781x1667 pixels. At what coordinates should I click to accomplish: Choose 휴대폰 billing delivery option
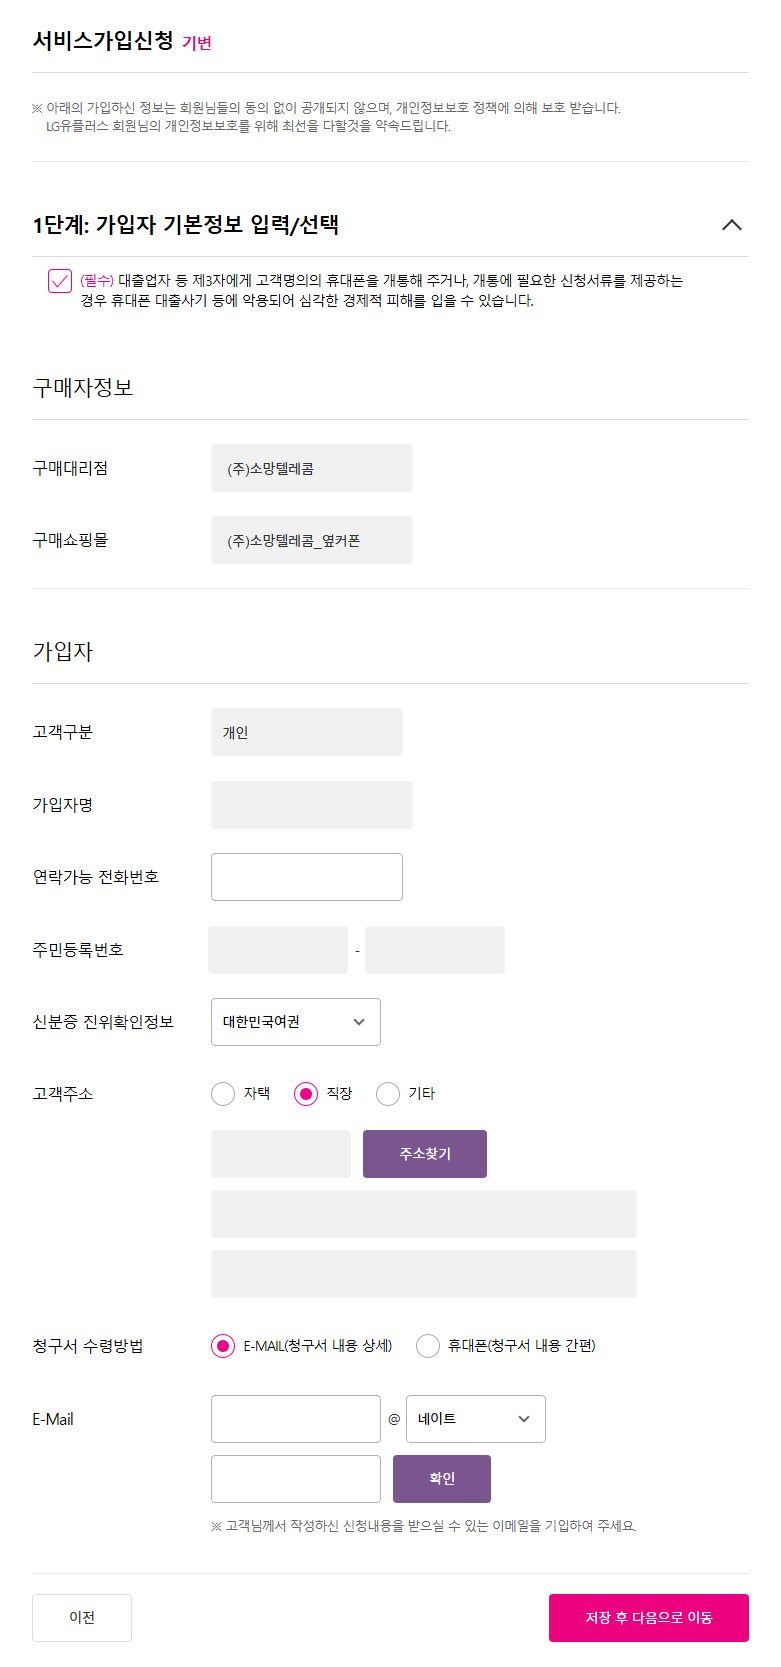click(x=428, y=1346)
